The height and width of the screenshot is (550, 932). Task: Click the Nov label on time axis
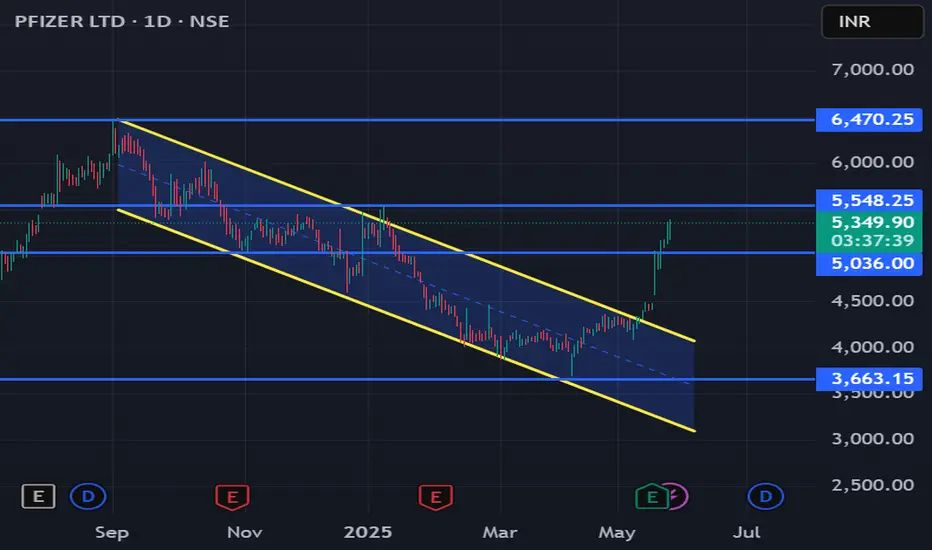pos(244,532)
